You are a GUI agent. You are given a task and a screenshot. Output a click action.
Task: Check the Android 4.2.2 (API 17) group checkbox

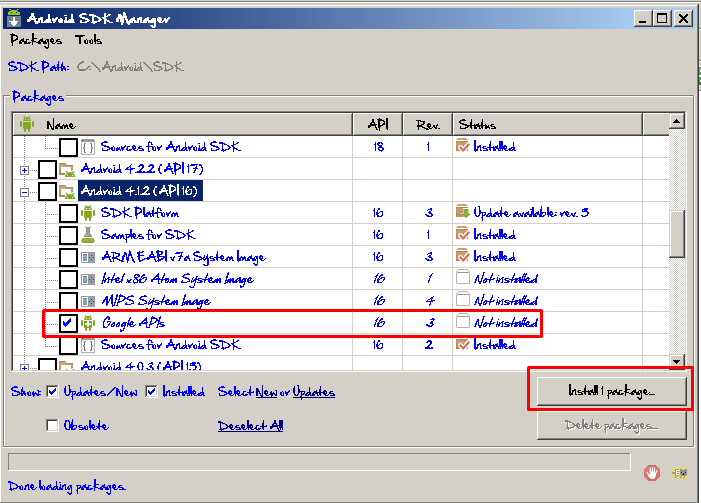point(47,169)
